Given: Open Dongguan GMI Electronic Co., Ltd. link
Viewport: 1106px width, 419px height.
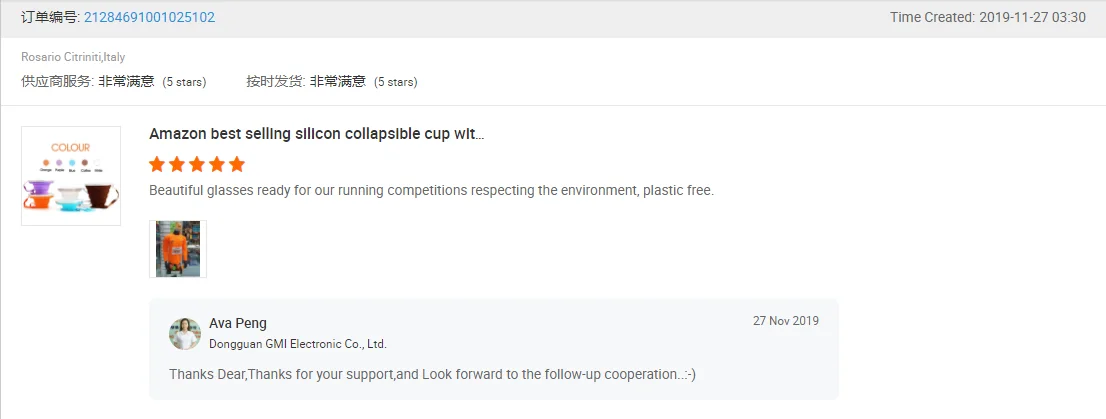Looking at the screenshot, I should pyautogui.click(x=297, y=344).
